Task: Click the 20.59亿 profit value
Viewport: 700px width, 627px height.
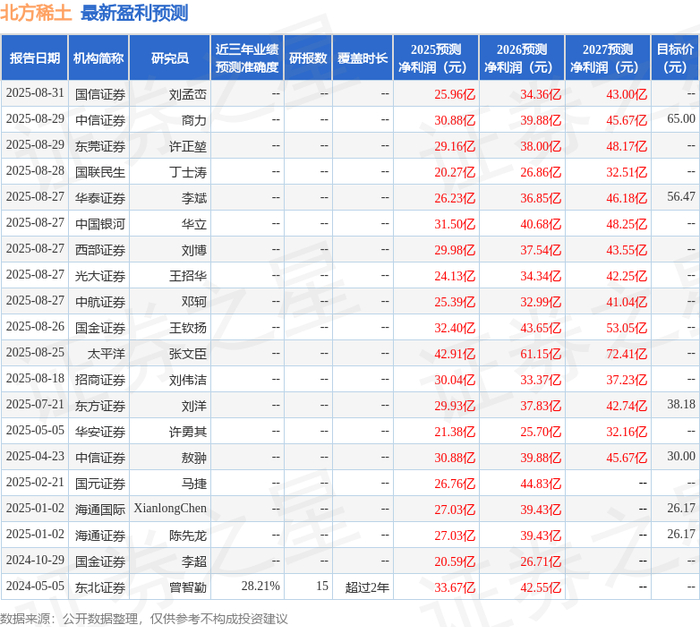Action: (x=455, y=561)
